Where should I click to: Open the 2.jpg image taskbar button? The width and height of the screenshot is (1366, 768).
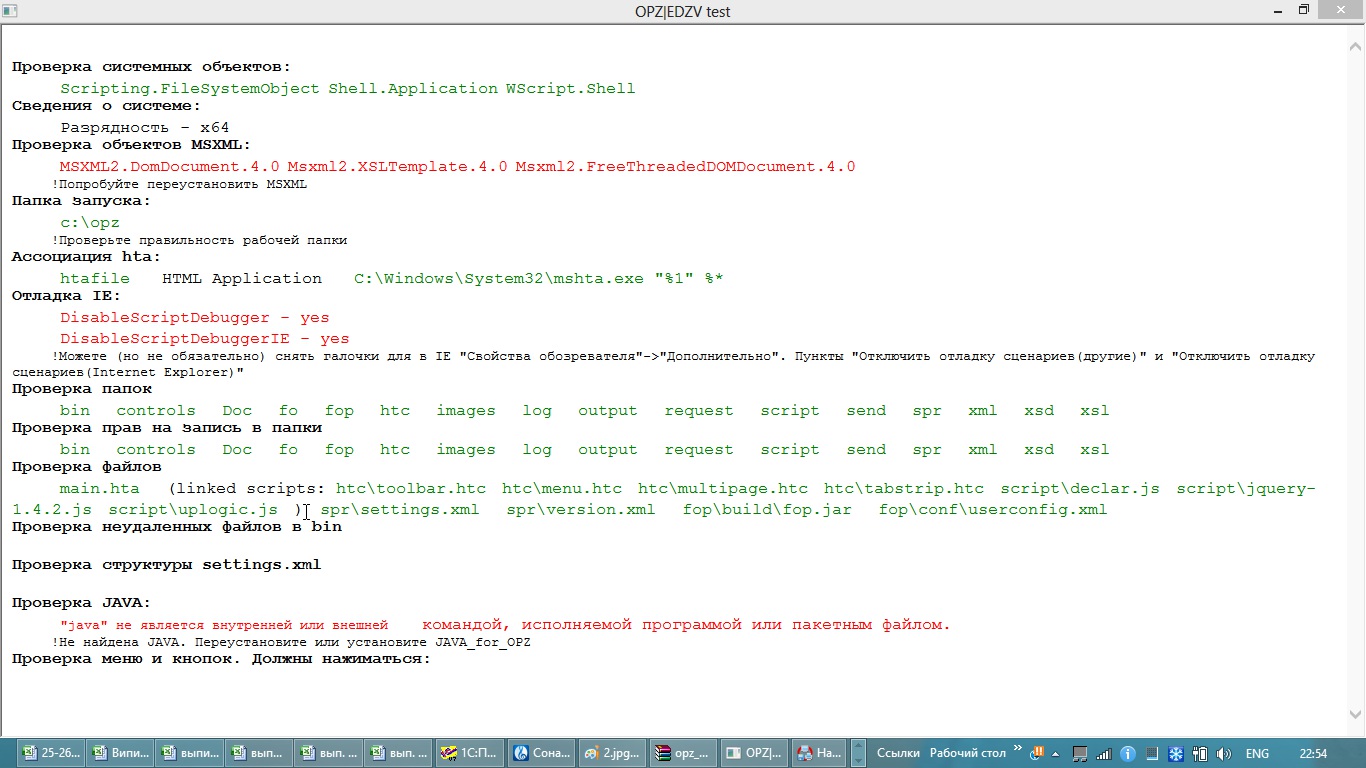coord(612,753)
